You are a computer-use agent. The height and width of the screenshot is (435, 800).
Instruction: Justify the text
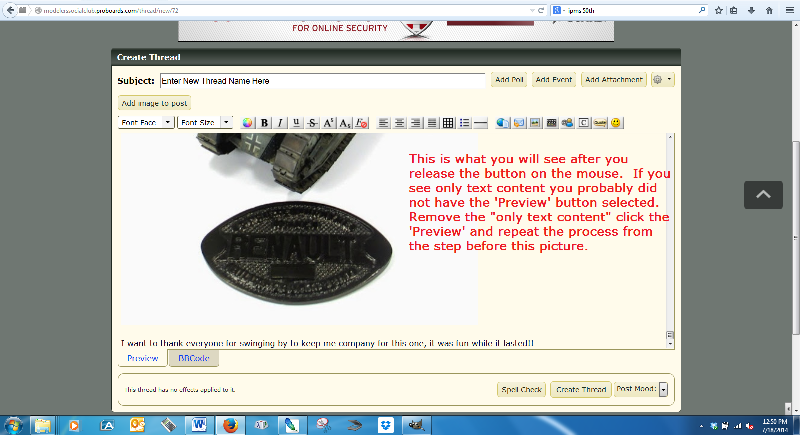pyautogui.click(x=432, y=123)
